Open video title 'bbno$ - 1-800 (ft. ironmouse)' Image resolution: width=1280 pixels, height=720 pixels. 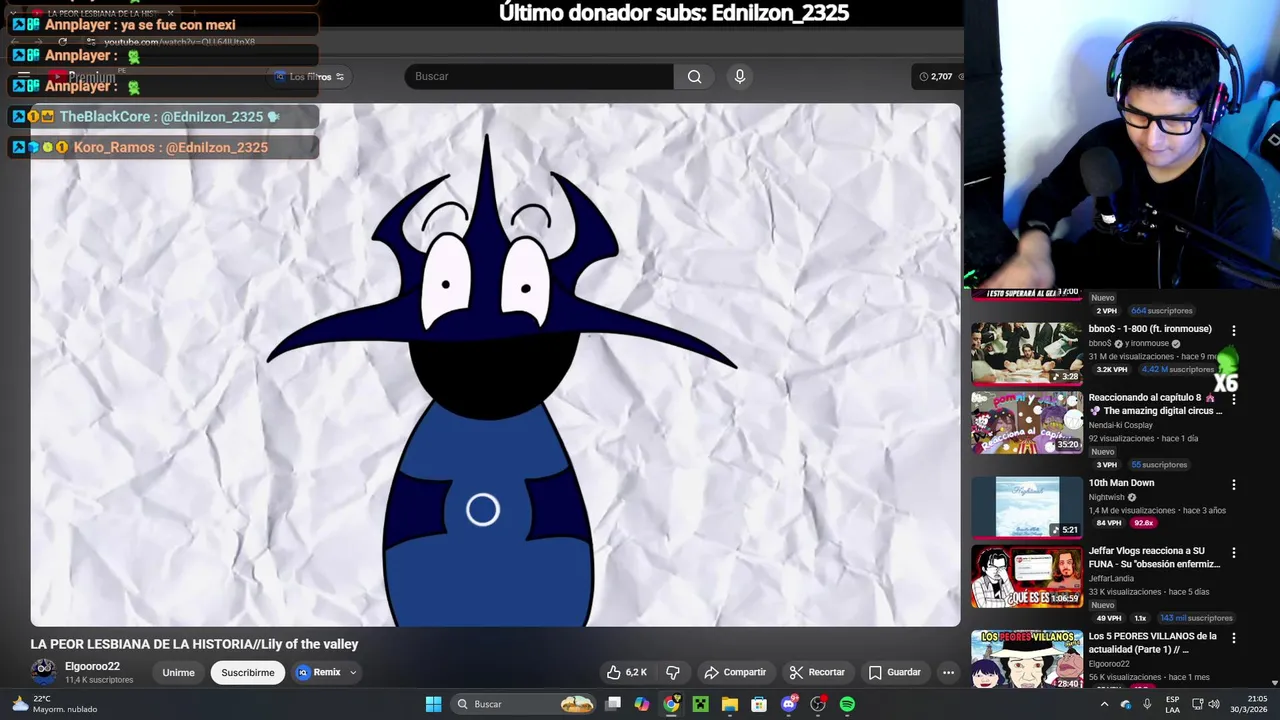[x=1150, y=329]
